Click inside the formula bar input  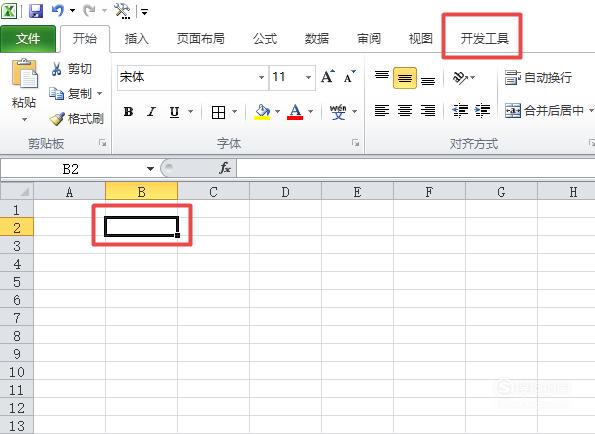pos(416,168)
